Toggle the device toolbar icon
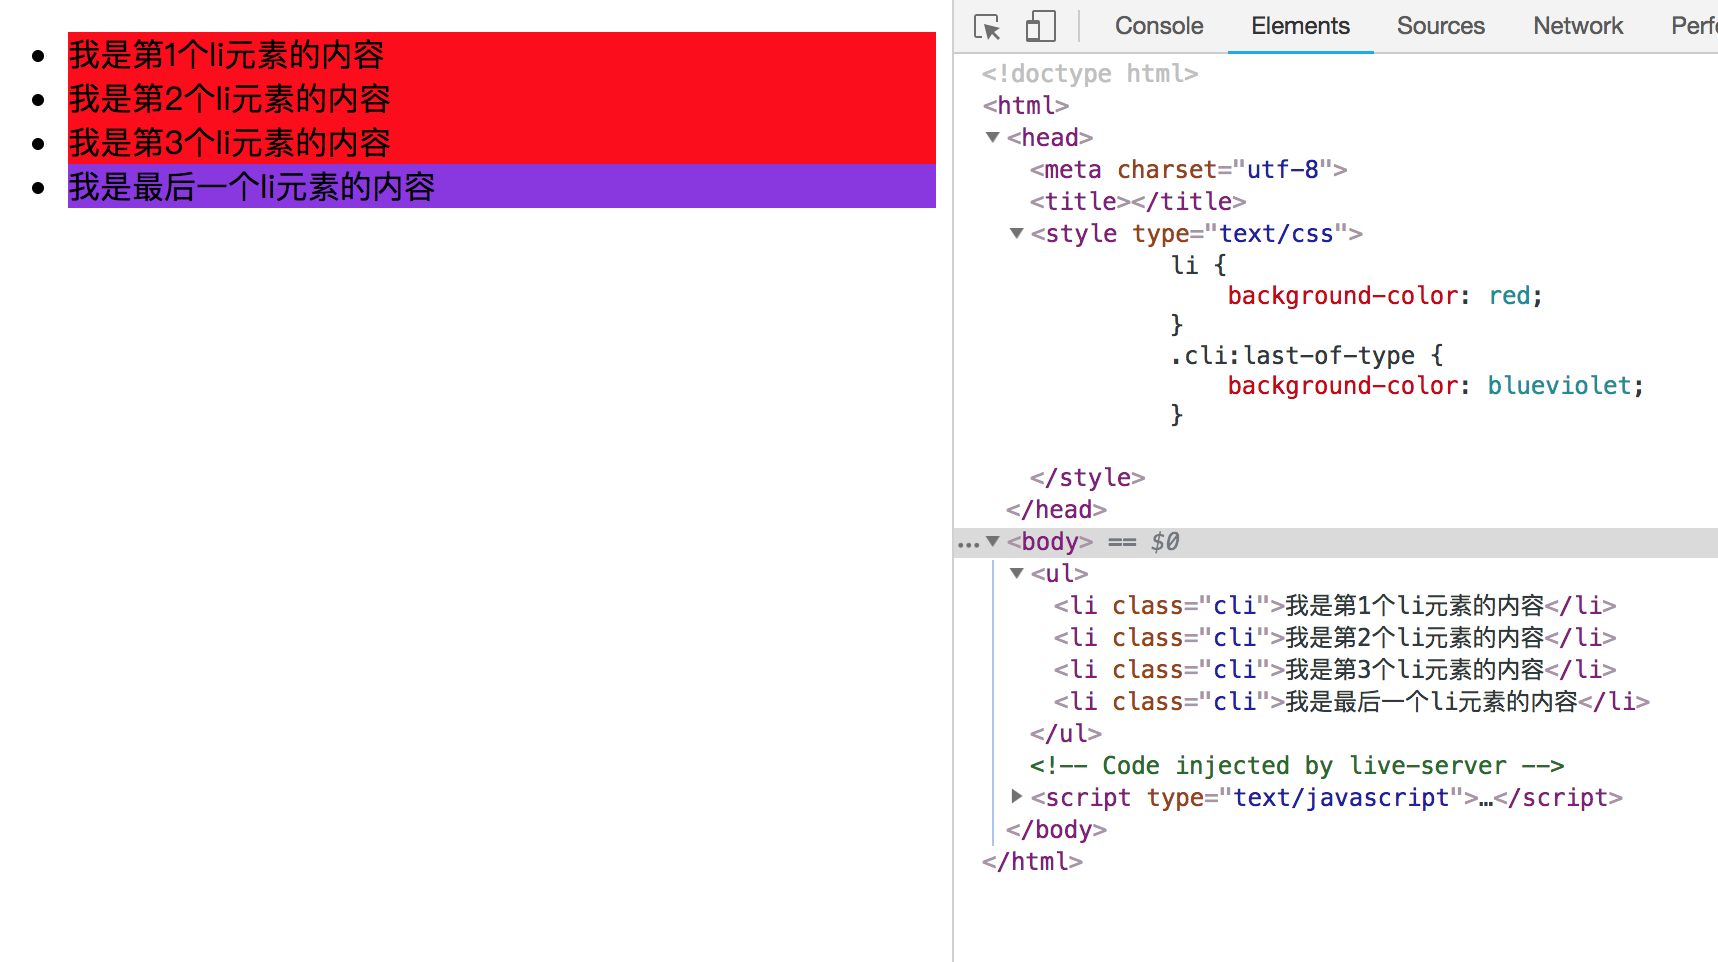 tap(1041, 27)
